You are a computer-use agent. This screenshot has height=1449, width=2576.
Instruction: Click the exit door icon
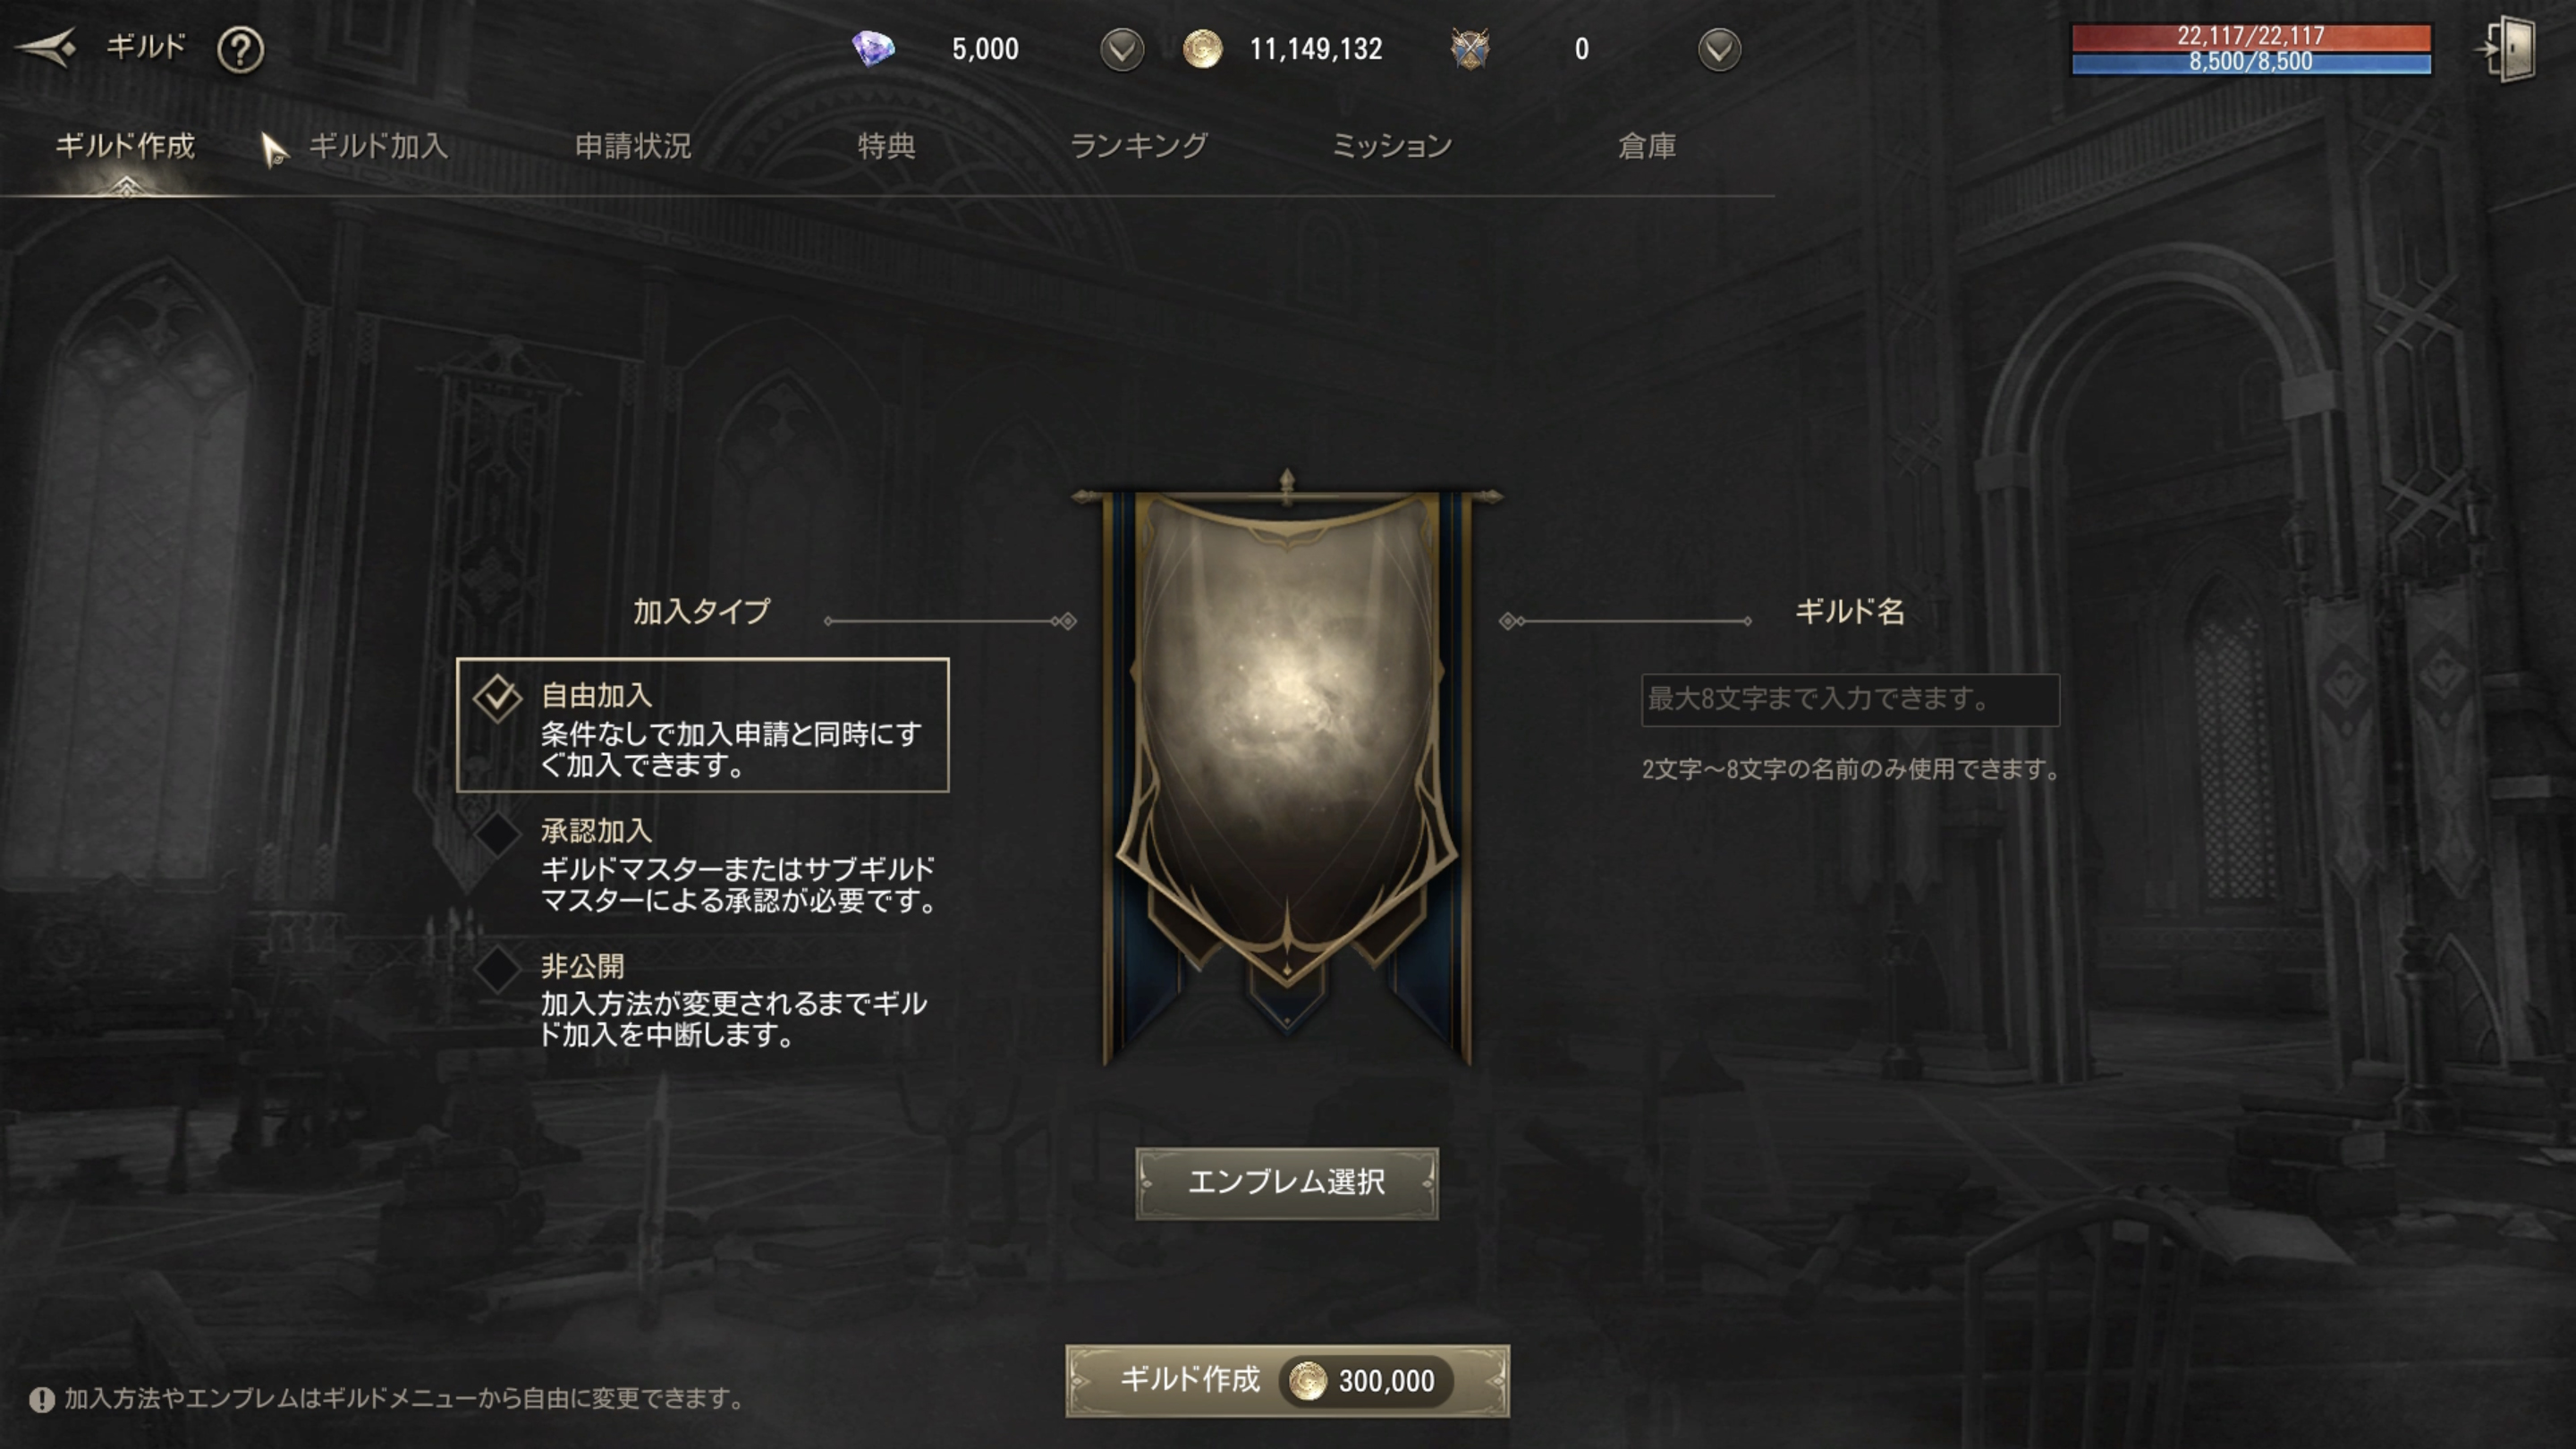point(2511,48)
